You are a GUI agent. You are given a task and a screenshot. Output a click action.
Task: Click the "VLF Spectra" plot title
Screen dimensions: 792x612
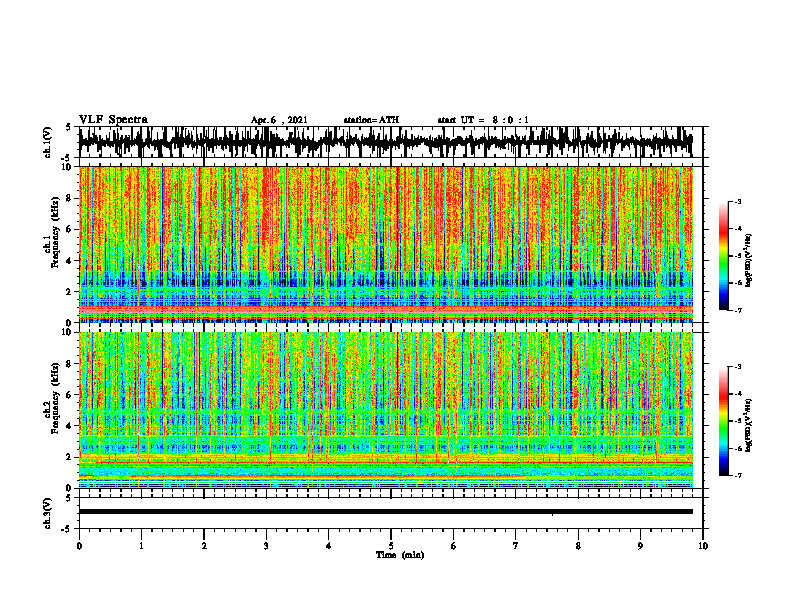pos(113,120)
